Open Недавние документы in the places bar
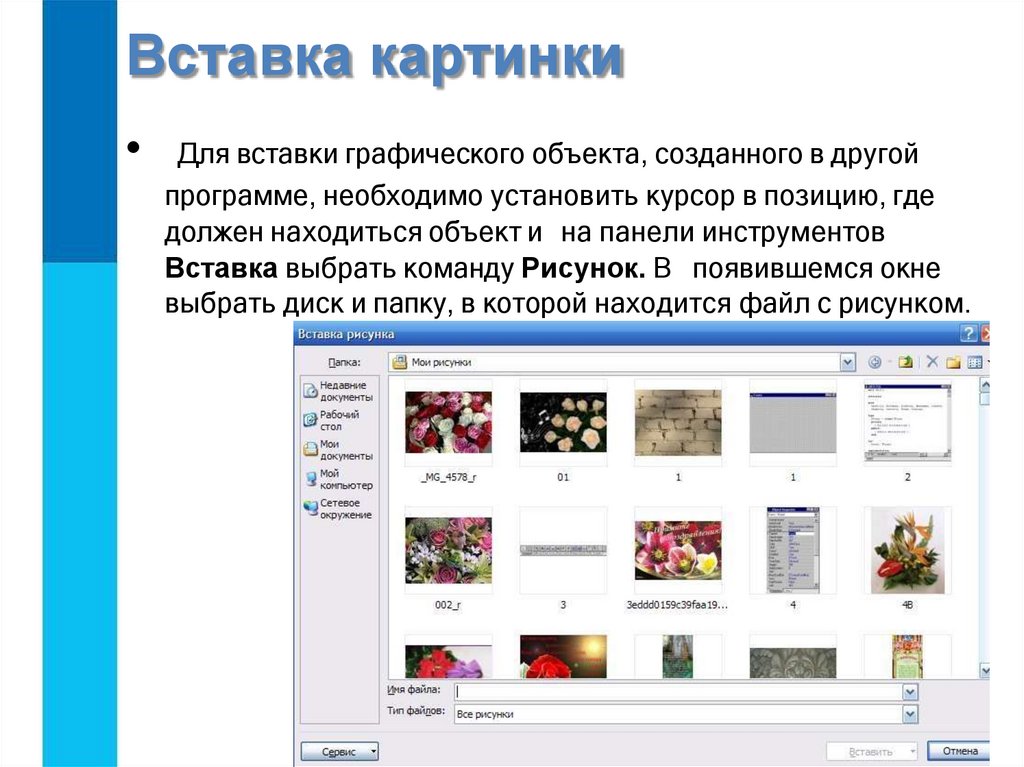The image size is (1024, 767). (339, 391)
